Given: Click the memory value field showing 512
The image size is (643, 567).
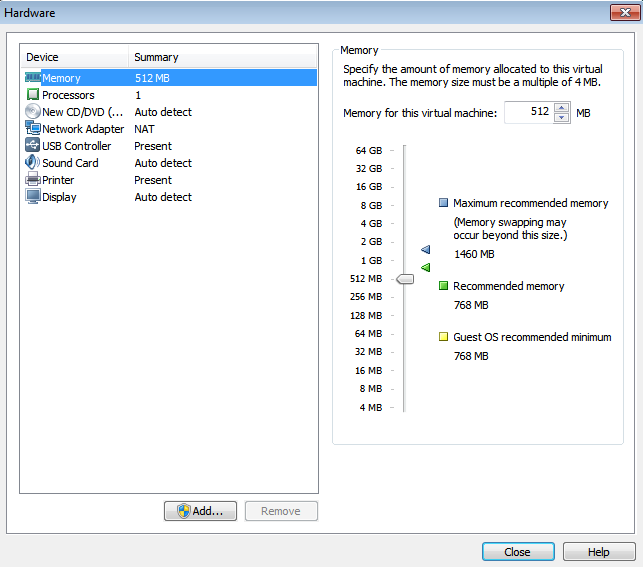Looking at the screenshot, I should point(529,112).
